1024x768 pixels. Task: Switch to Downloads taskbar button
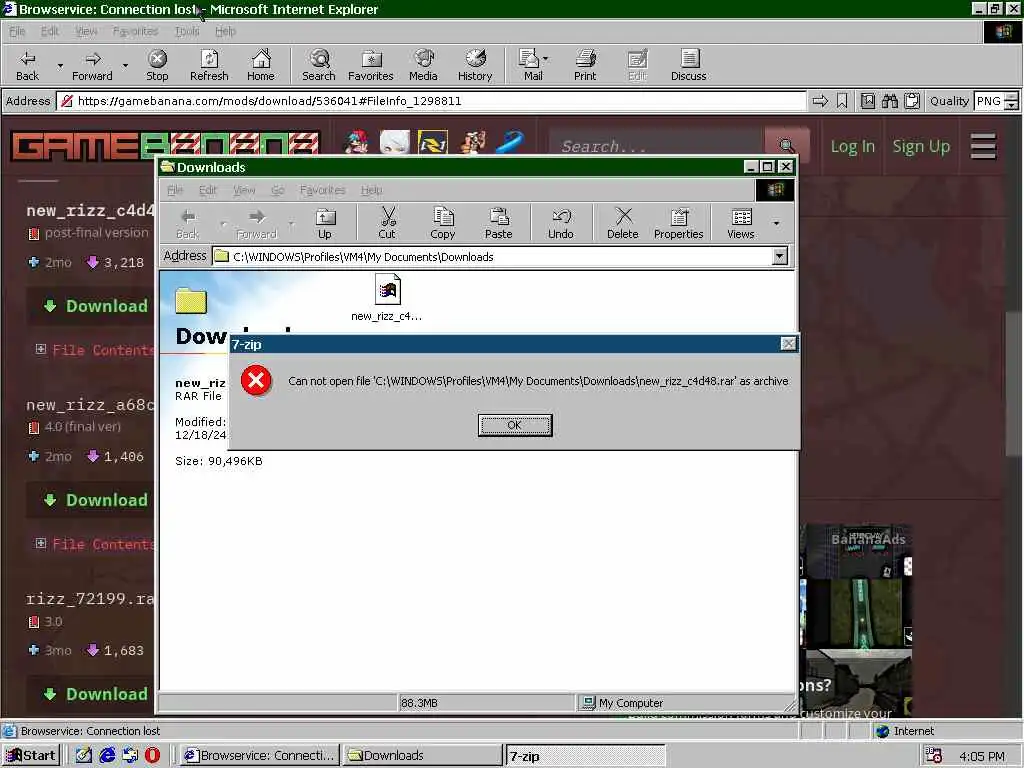422,756
